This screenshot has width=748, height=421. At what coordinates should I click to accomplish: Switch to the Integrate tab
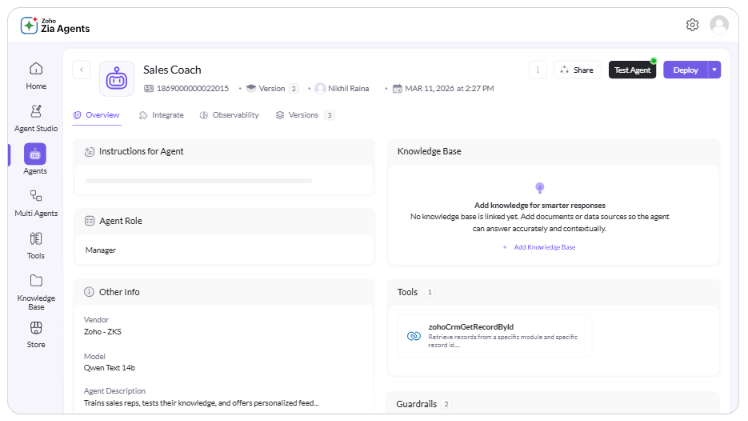click(161, 115)
